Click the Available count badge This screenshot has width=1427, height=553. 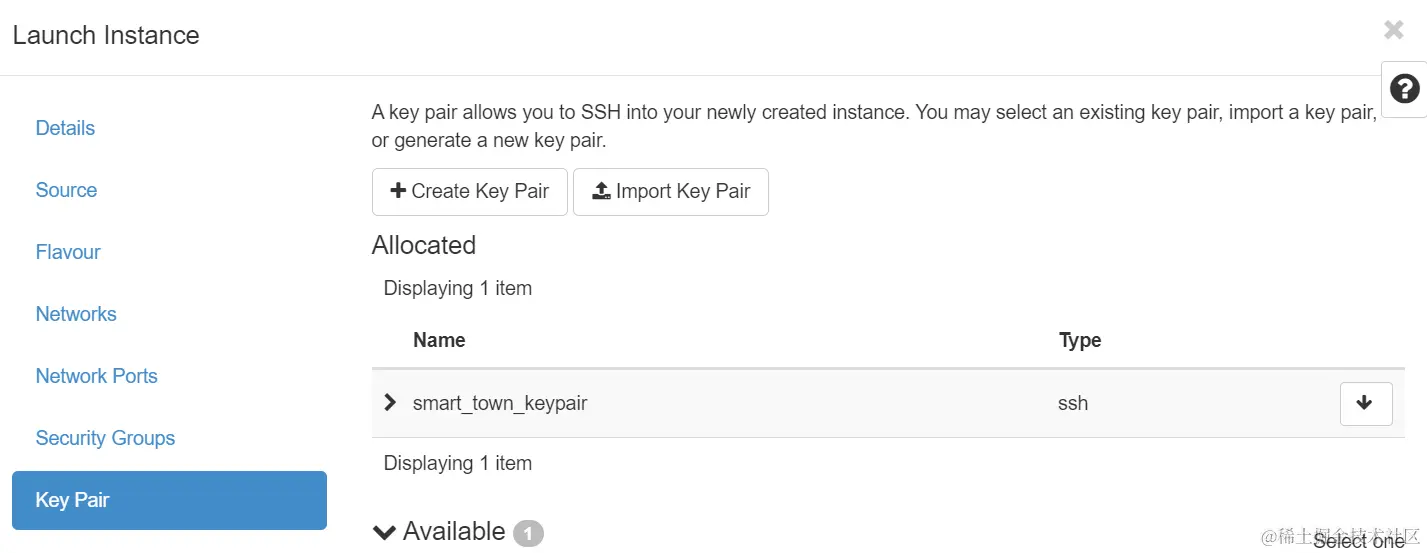tap(528, 533)
